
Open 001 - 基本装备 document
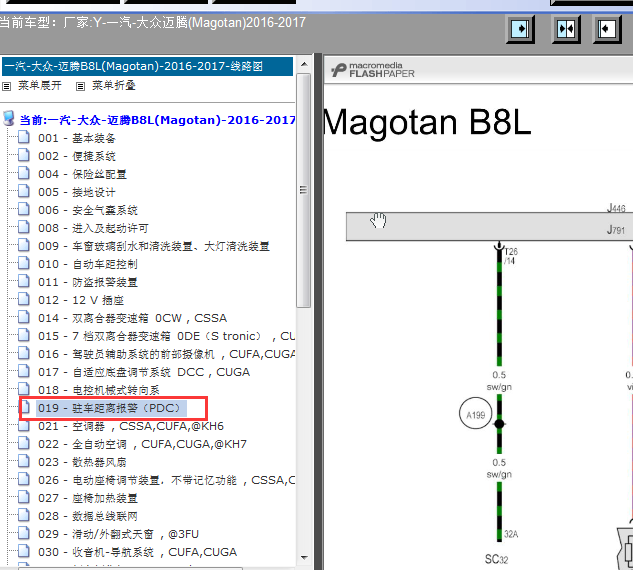click(x=77, y=138)
